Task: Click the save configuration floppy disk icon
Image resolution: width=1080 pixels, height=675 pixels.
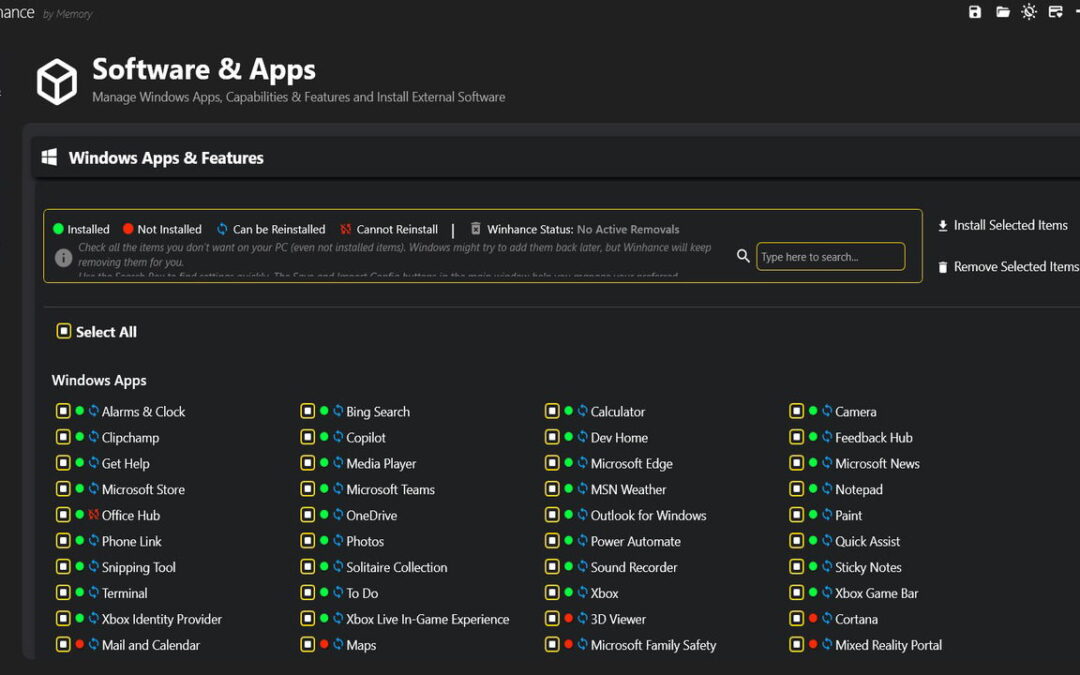Action: [975, 12]
